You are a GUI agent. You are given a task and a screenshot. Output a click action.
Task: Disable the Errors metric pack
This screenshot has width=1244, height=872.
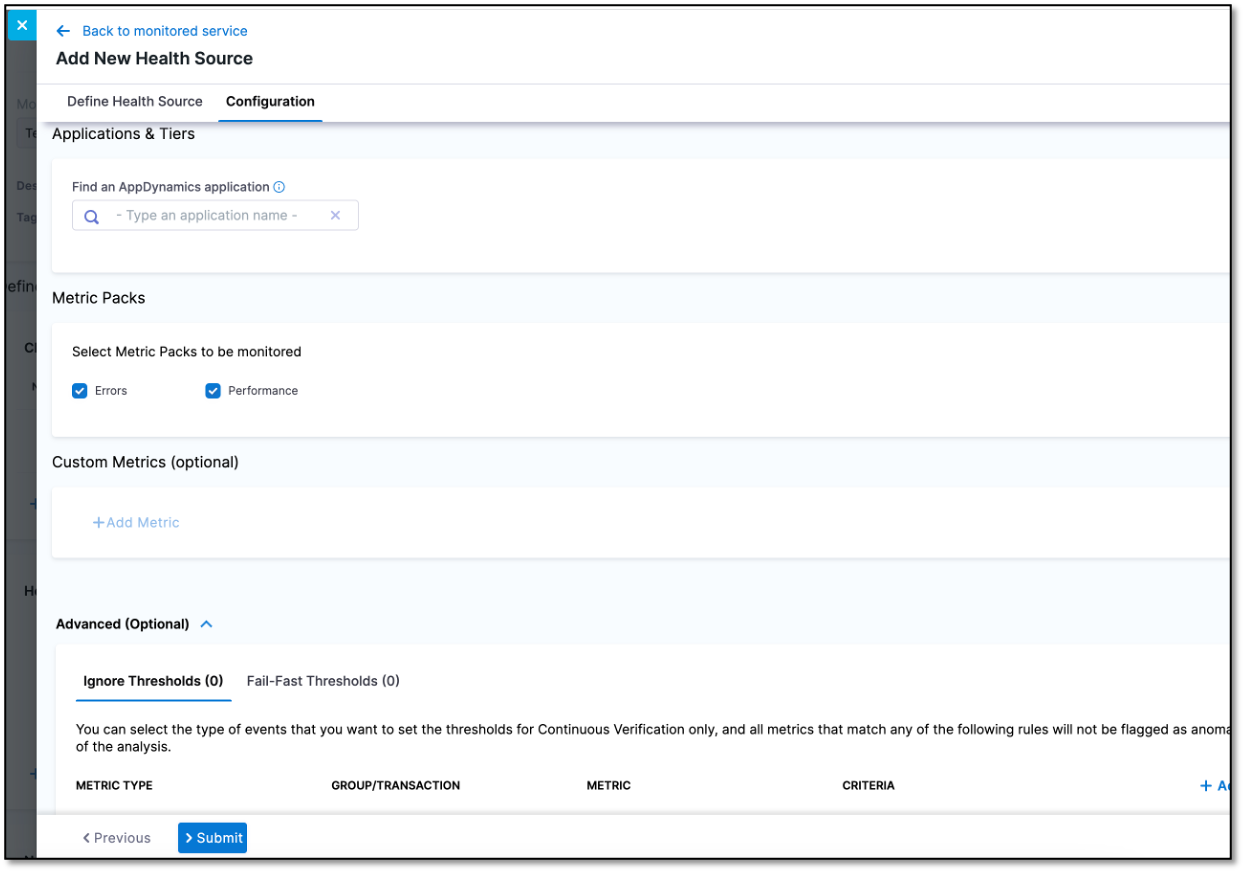79,390
